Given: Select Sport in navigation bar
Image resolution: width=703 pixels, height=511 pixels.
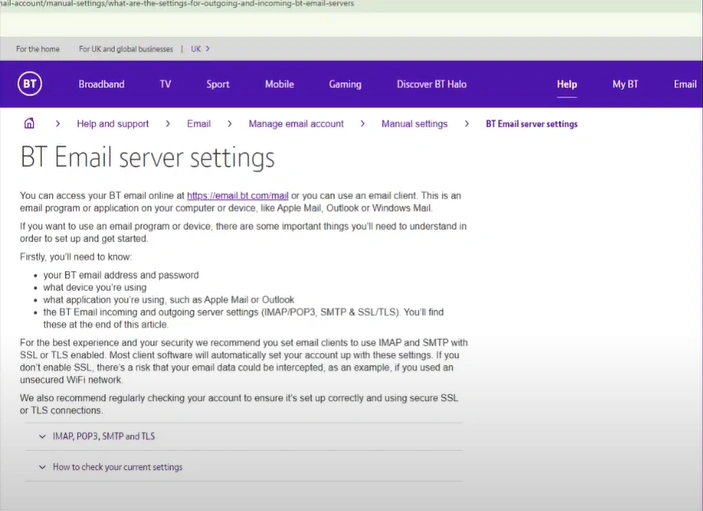Looking at the screenshot, I should pos(218,84).
